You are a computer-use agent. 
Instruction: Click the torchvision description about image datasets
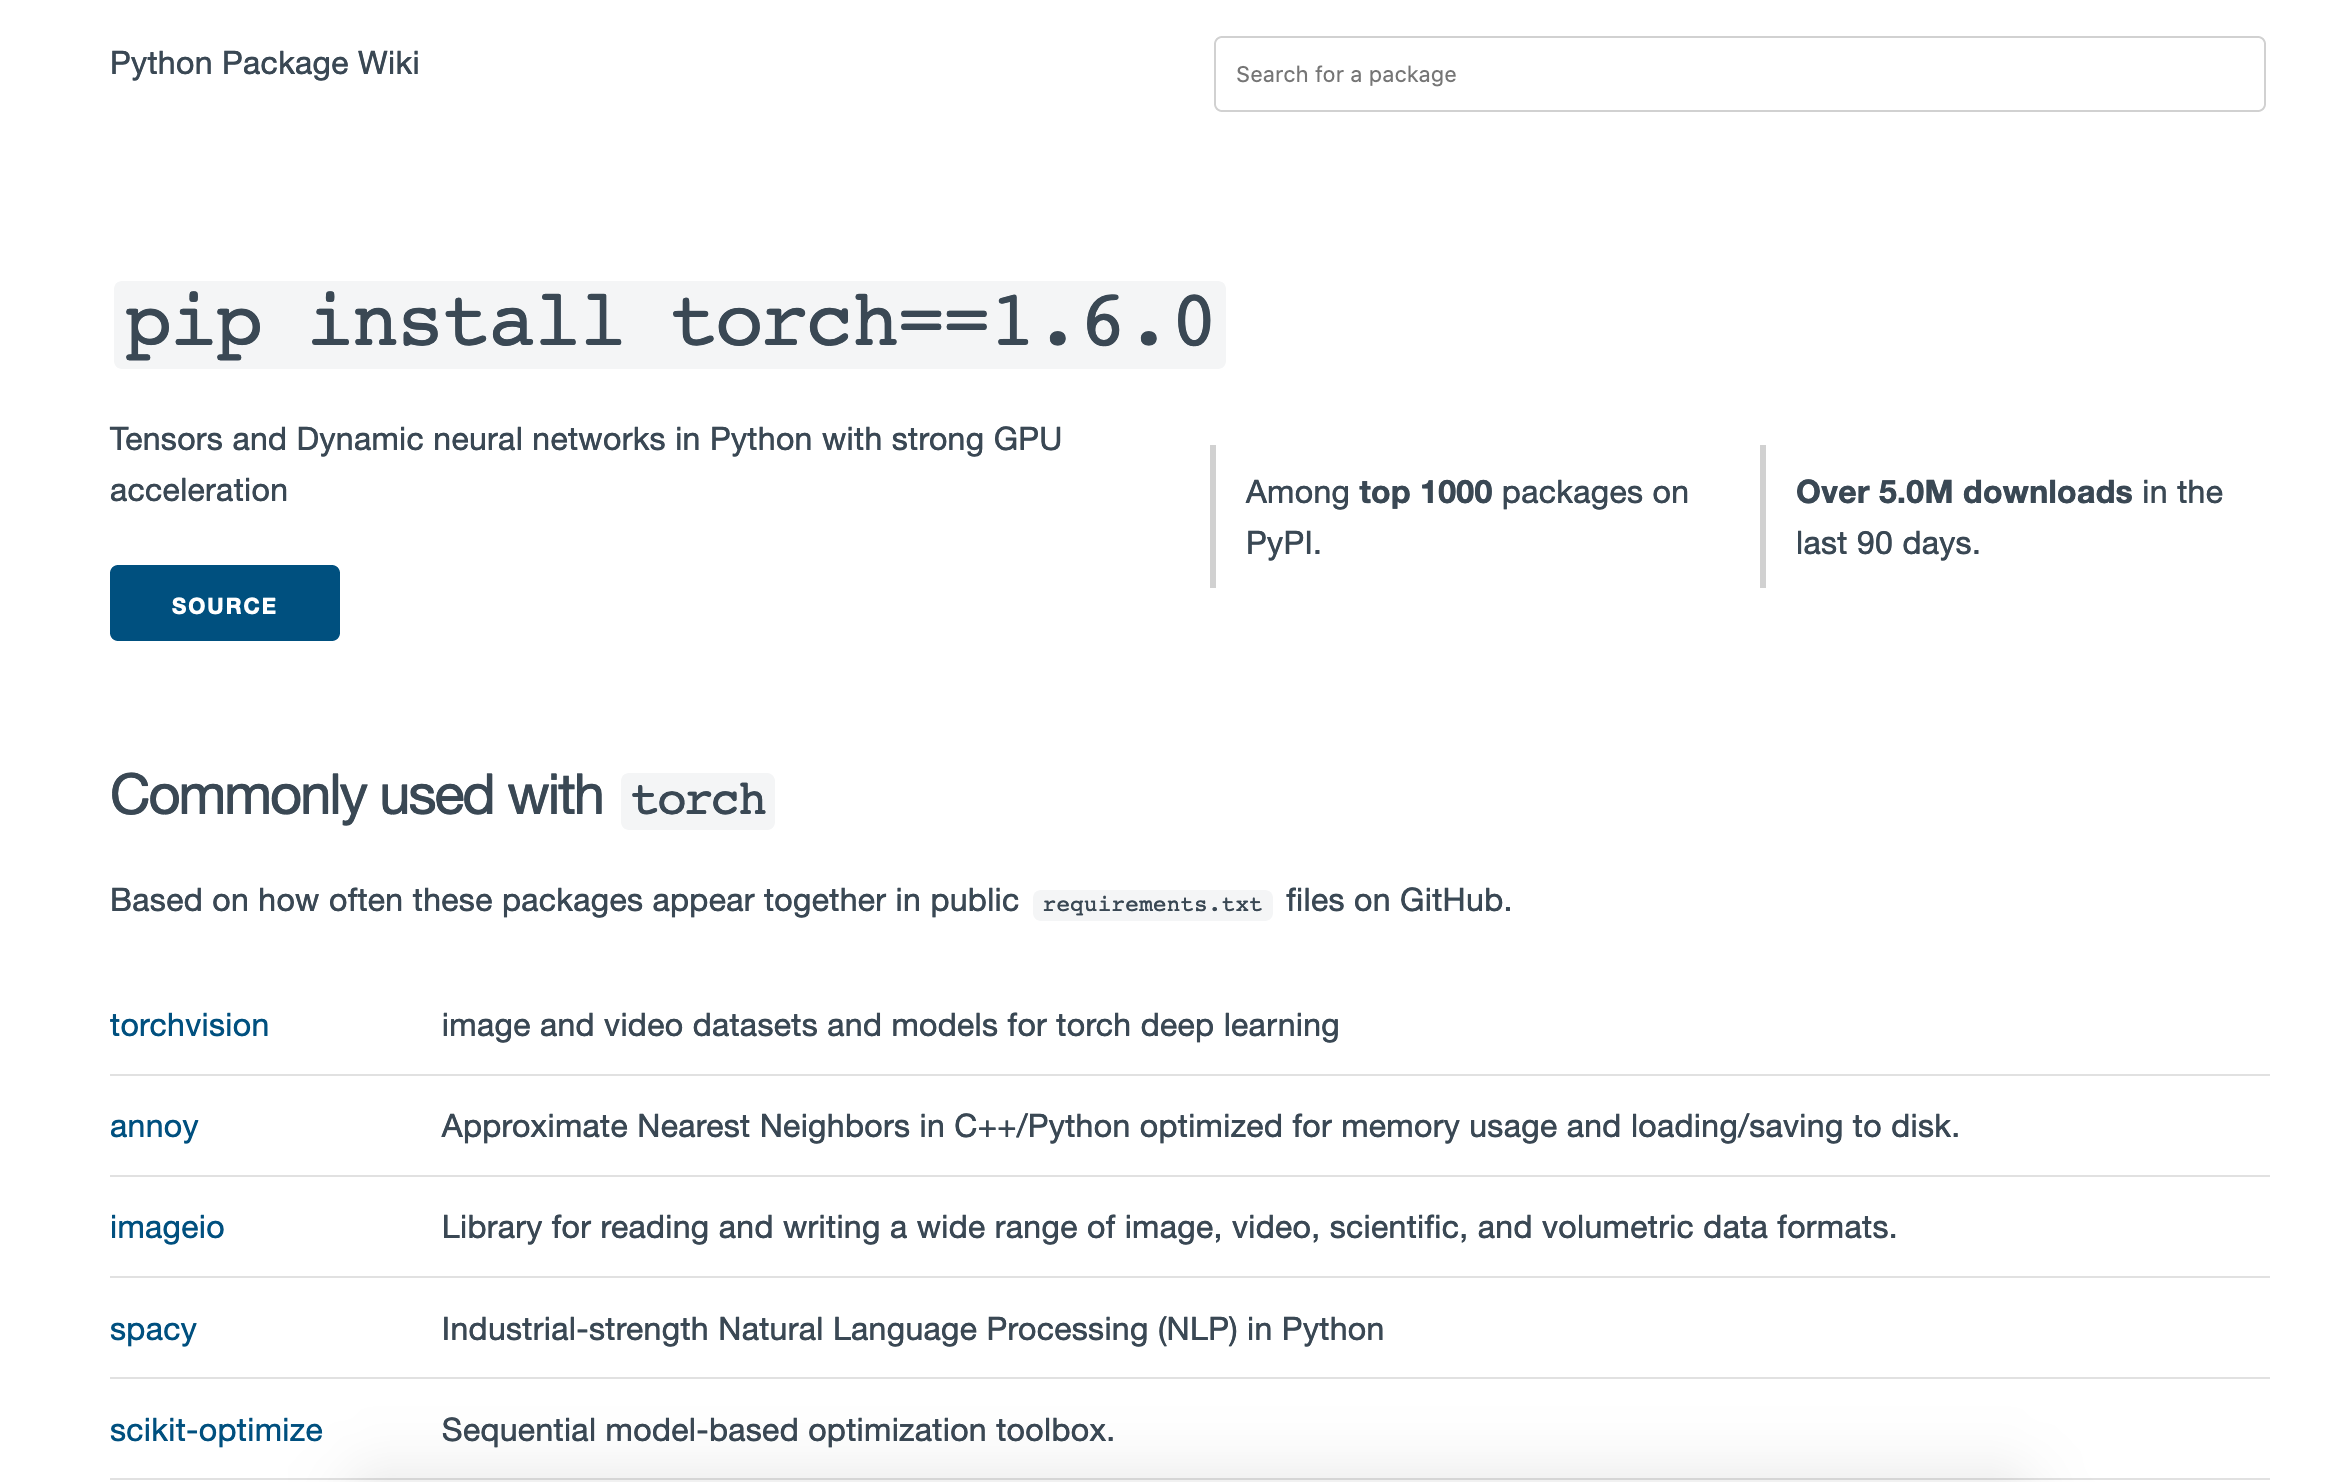pyautogui.click(x=890, y=1025)
